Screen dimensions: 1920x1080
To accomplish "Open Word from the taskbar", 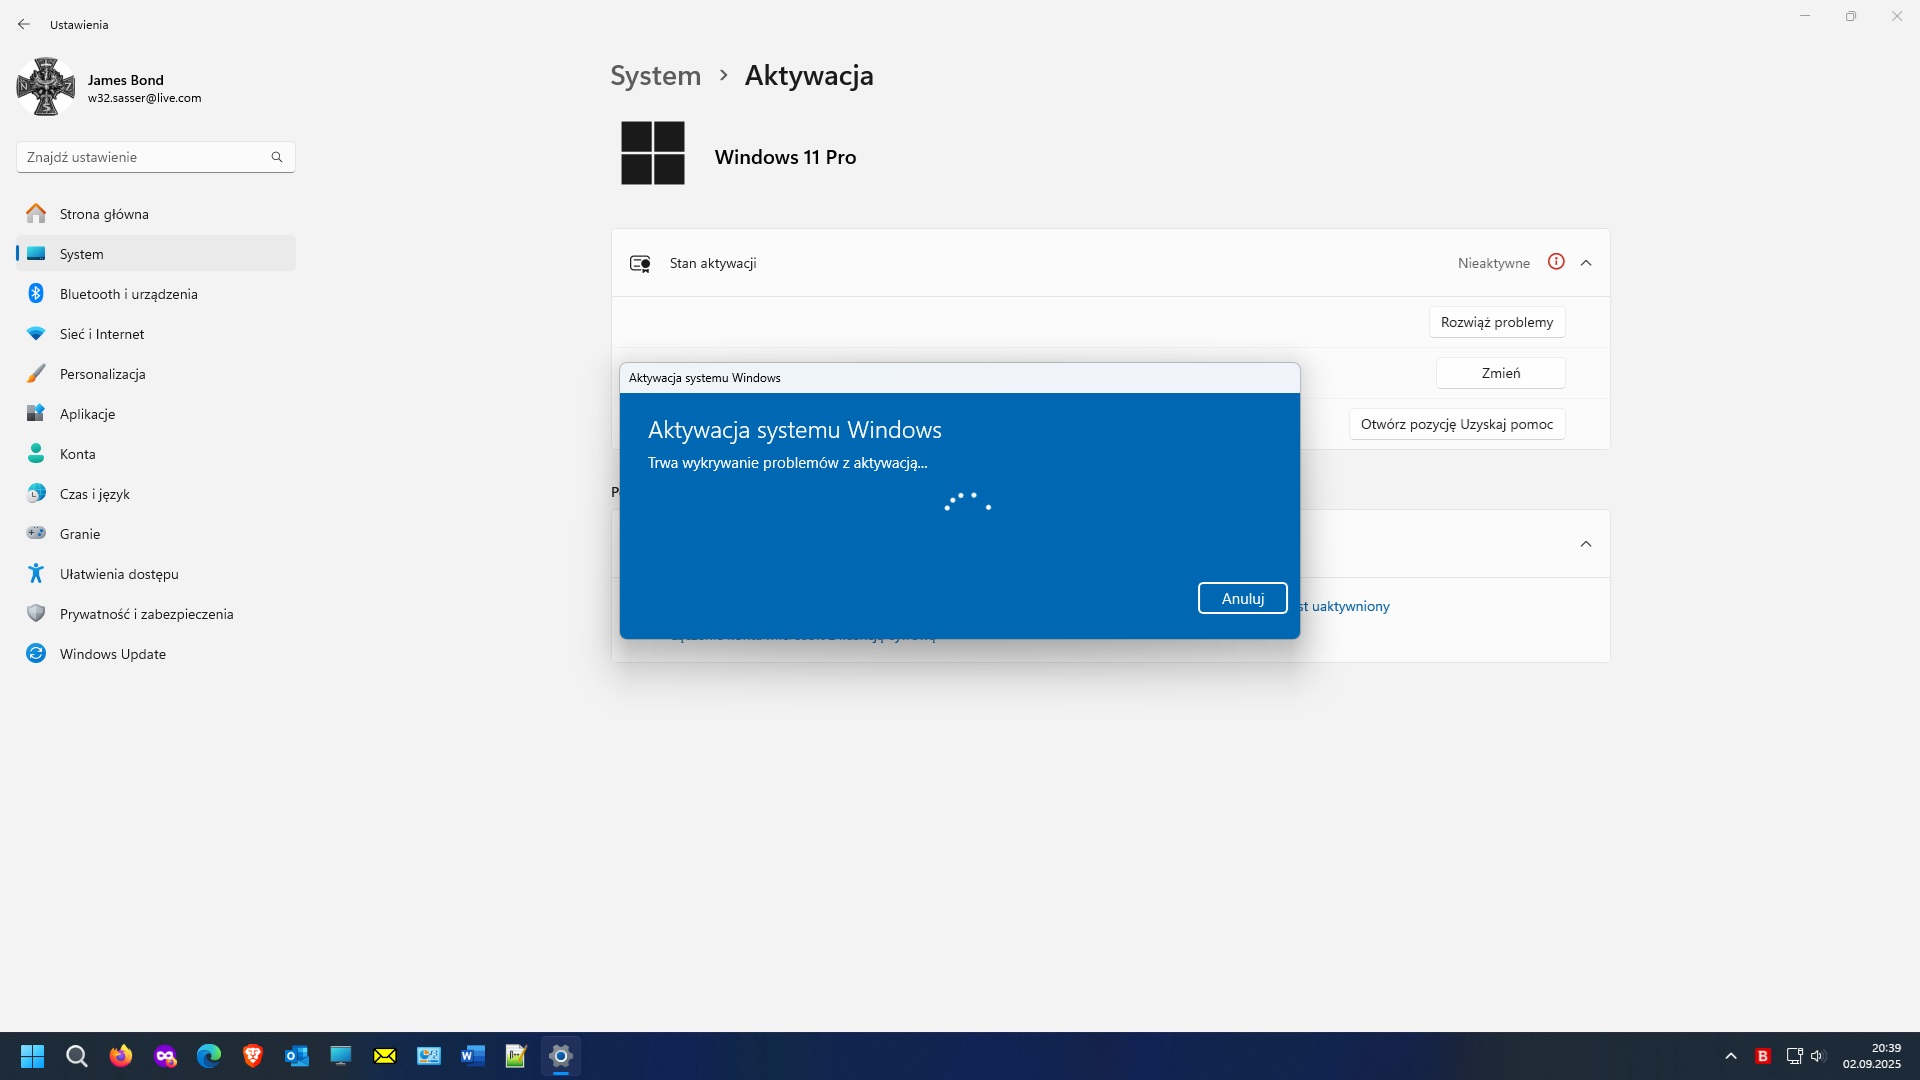I will pos(473,1056).
